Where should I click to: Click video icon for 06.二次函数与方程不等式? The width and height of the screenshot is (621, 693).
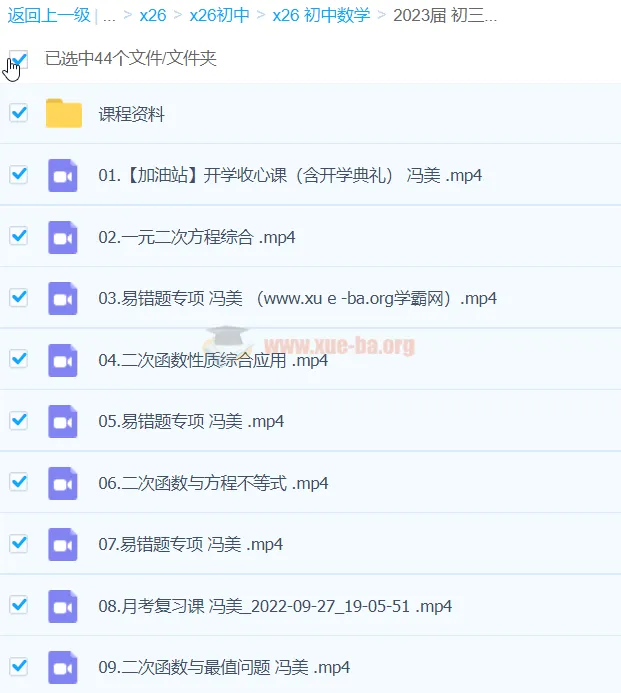tap(63, 483)
